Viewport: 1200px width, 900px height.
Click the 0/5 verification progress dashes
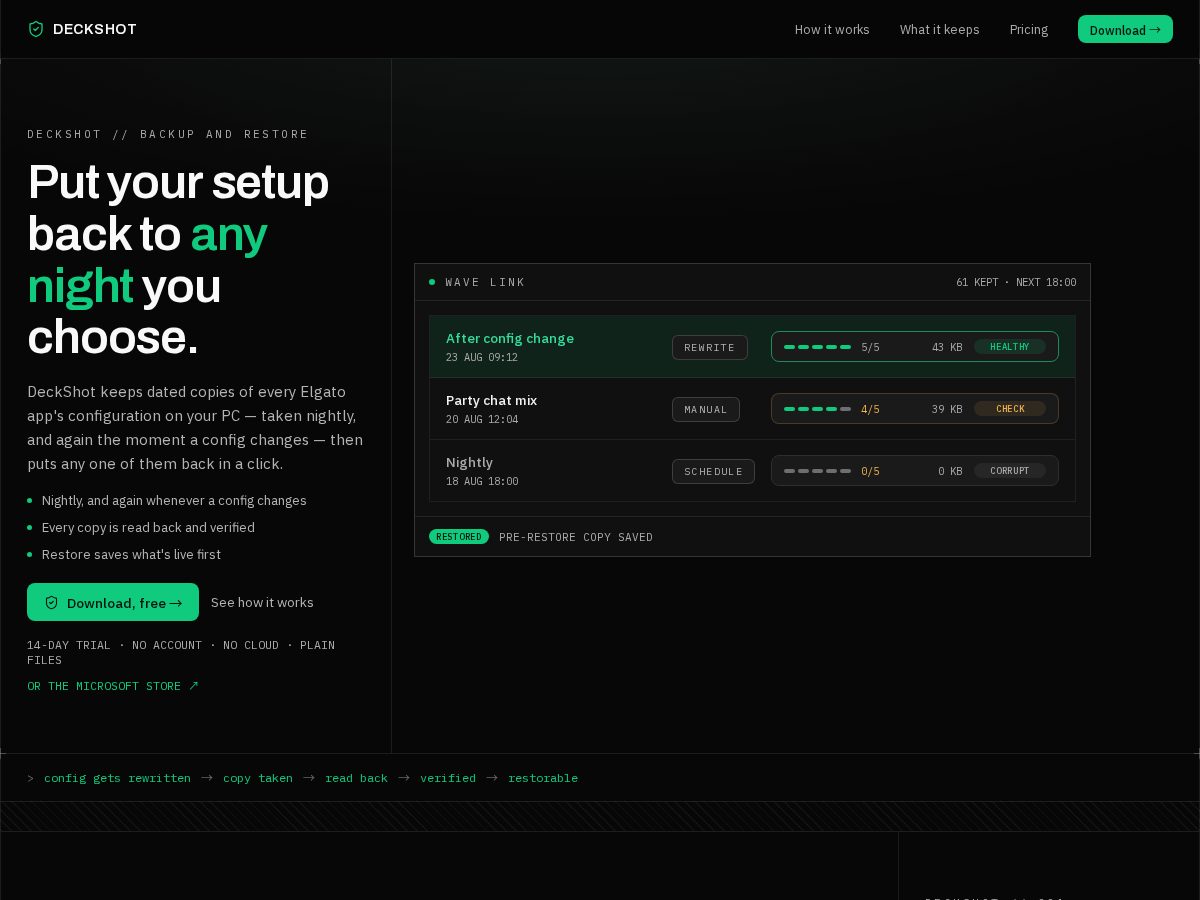(x=817, y=471)
